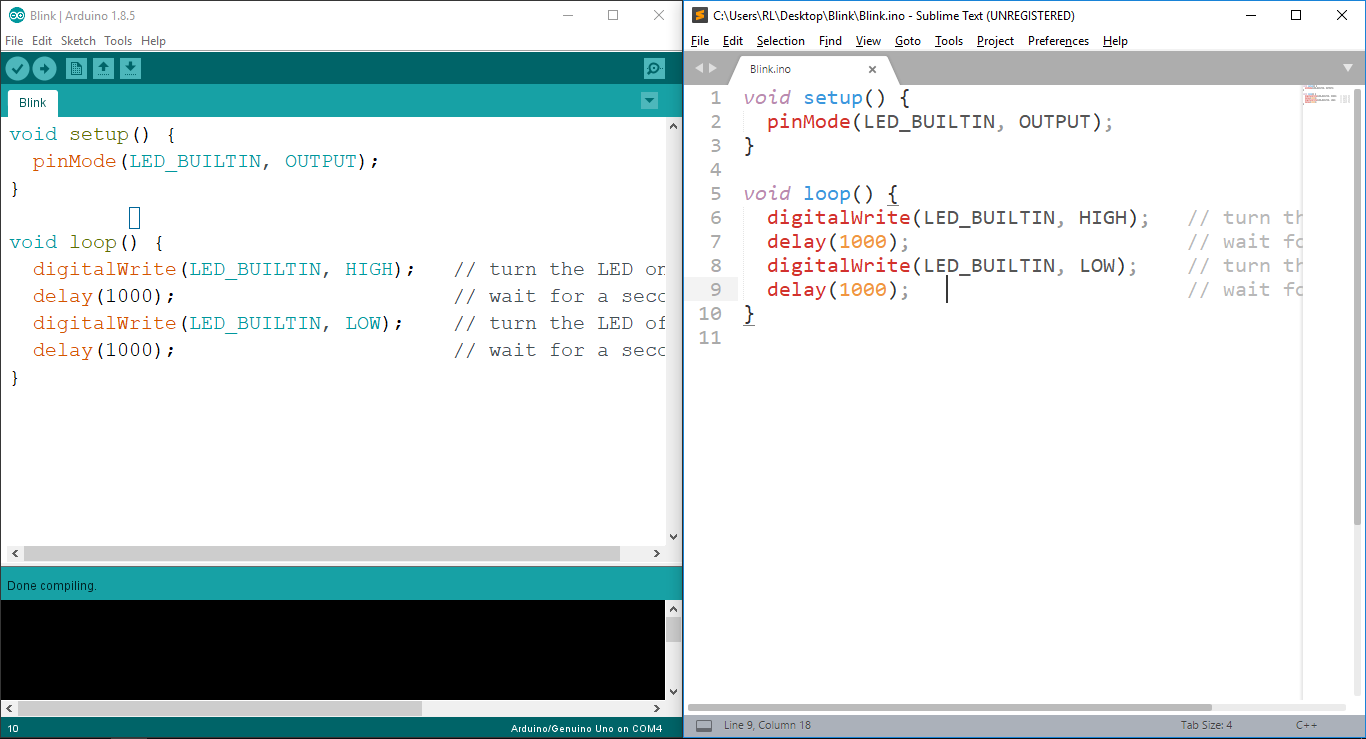
Task: Click the Arduino editor horizontal scrollbar
Action: (x=322, y=553)
